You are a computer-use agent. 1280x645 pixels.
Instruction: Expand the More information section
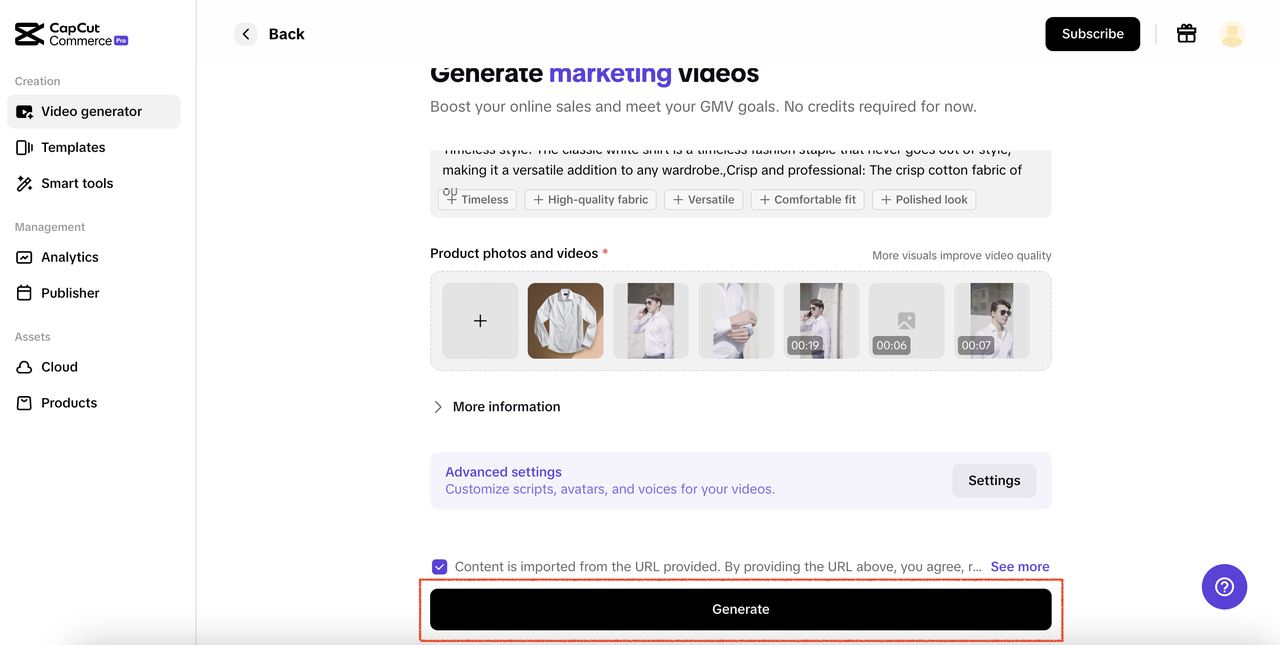[x=496, y=407]
